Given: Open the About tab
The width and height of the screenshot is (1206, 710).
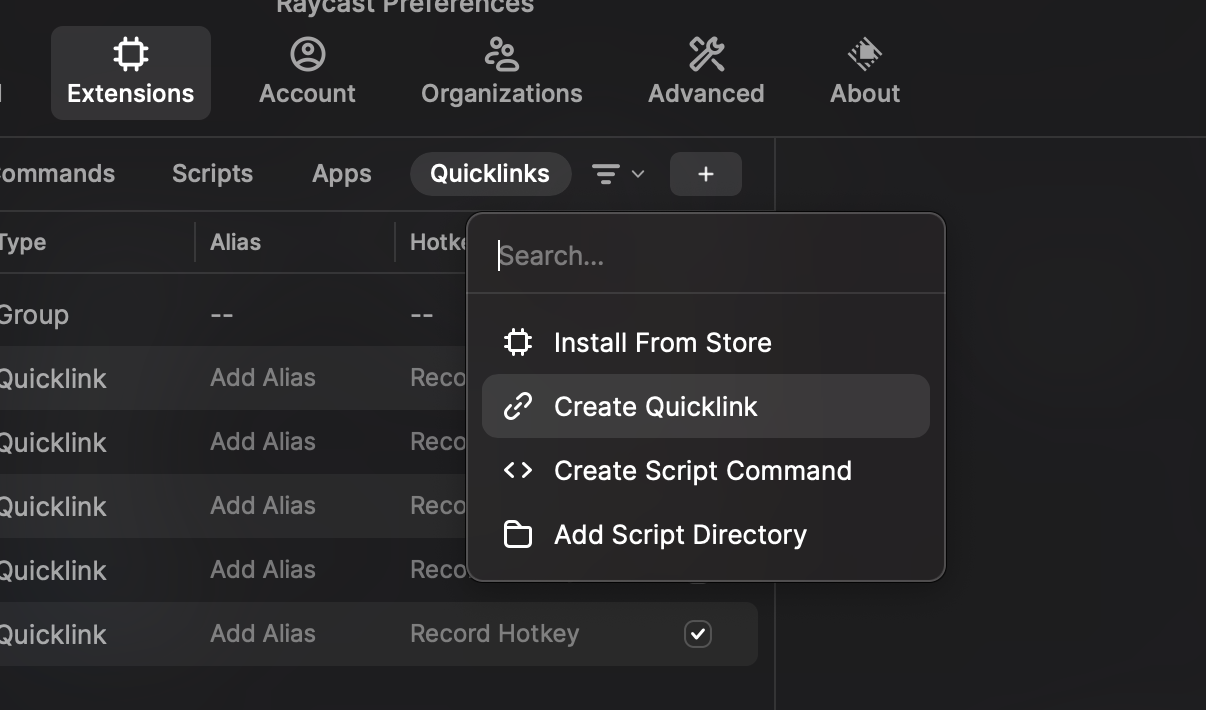Looking at the screenshot, I should [x=865, y=73].
